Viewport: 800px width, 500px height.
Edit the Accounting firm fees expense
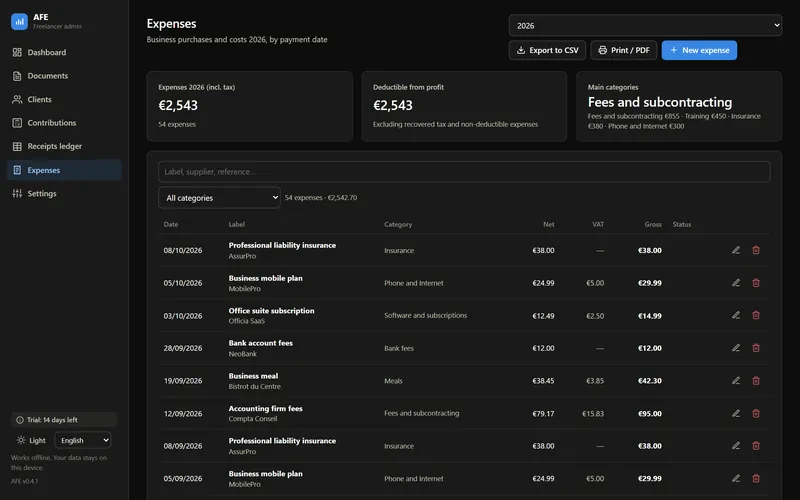pos(736,413)
